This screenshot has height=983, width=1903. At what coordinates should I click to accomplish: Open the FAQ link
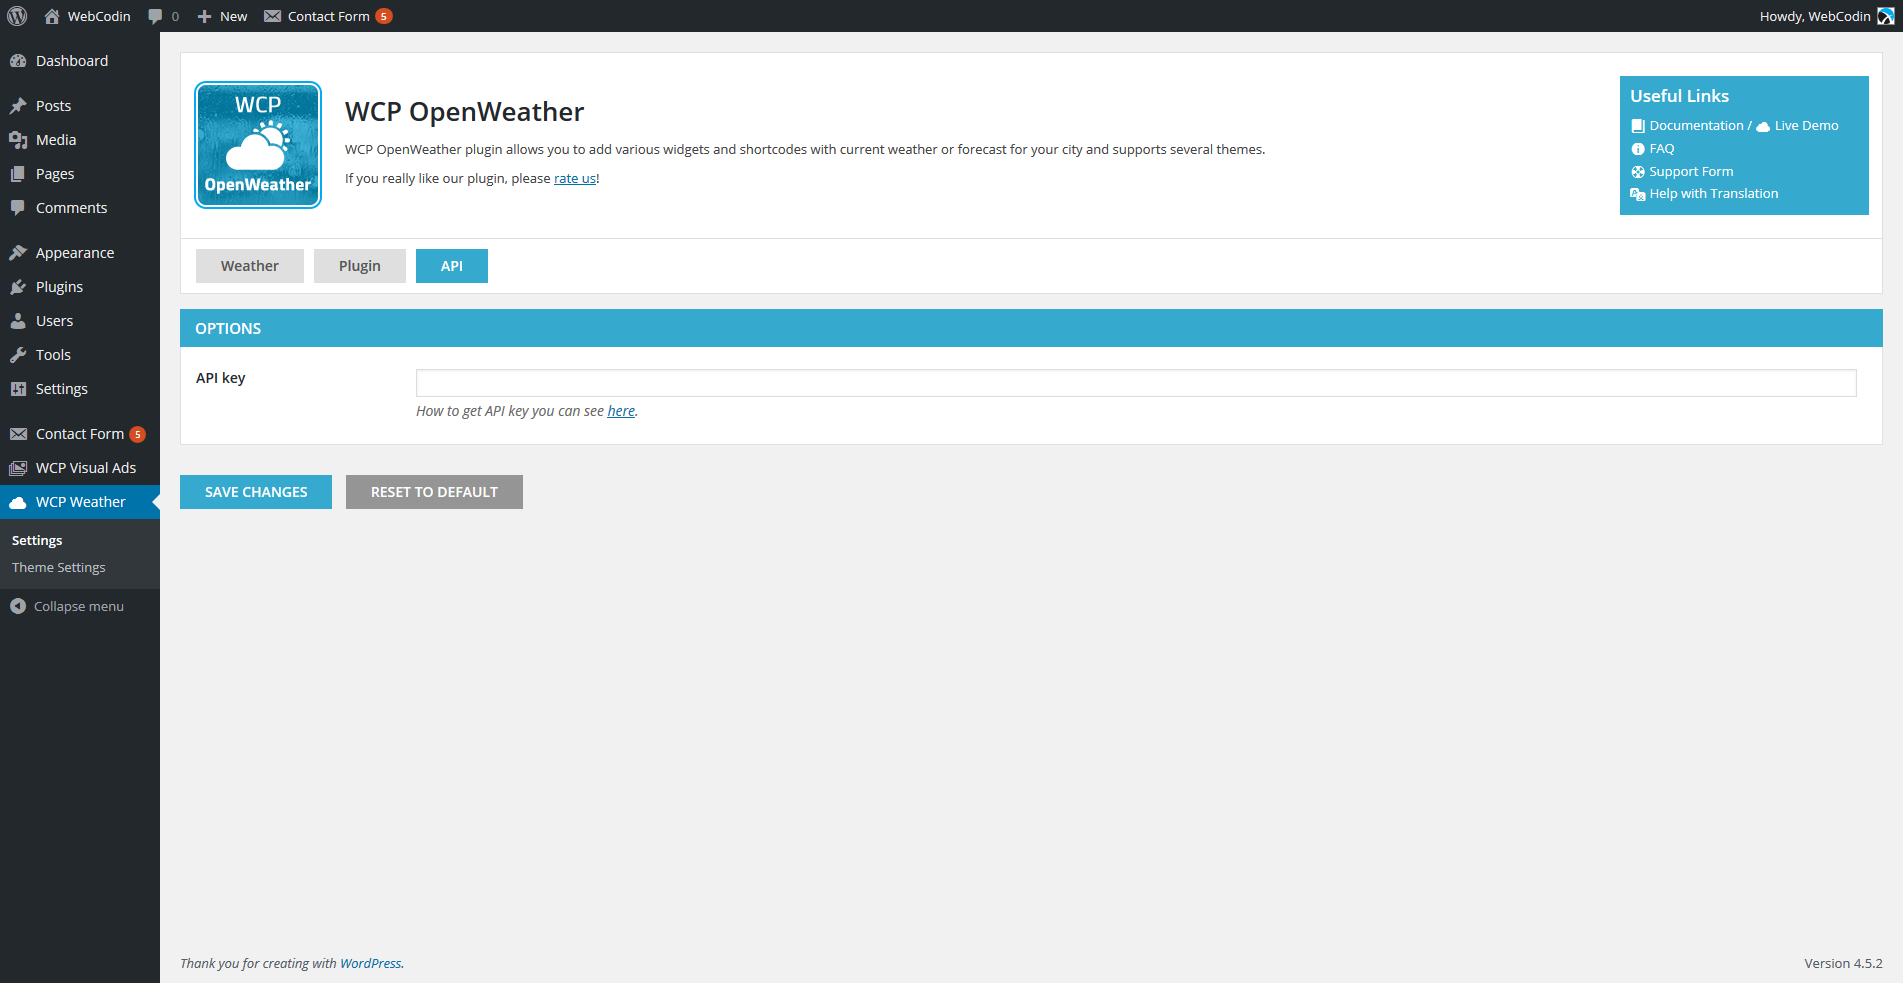[x=1662, y=149]
